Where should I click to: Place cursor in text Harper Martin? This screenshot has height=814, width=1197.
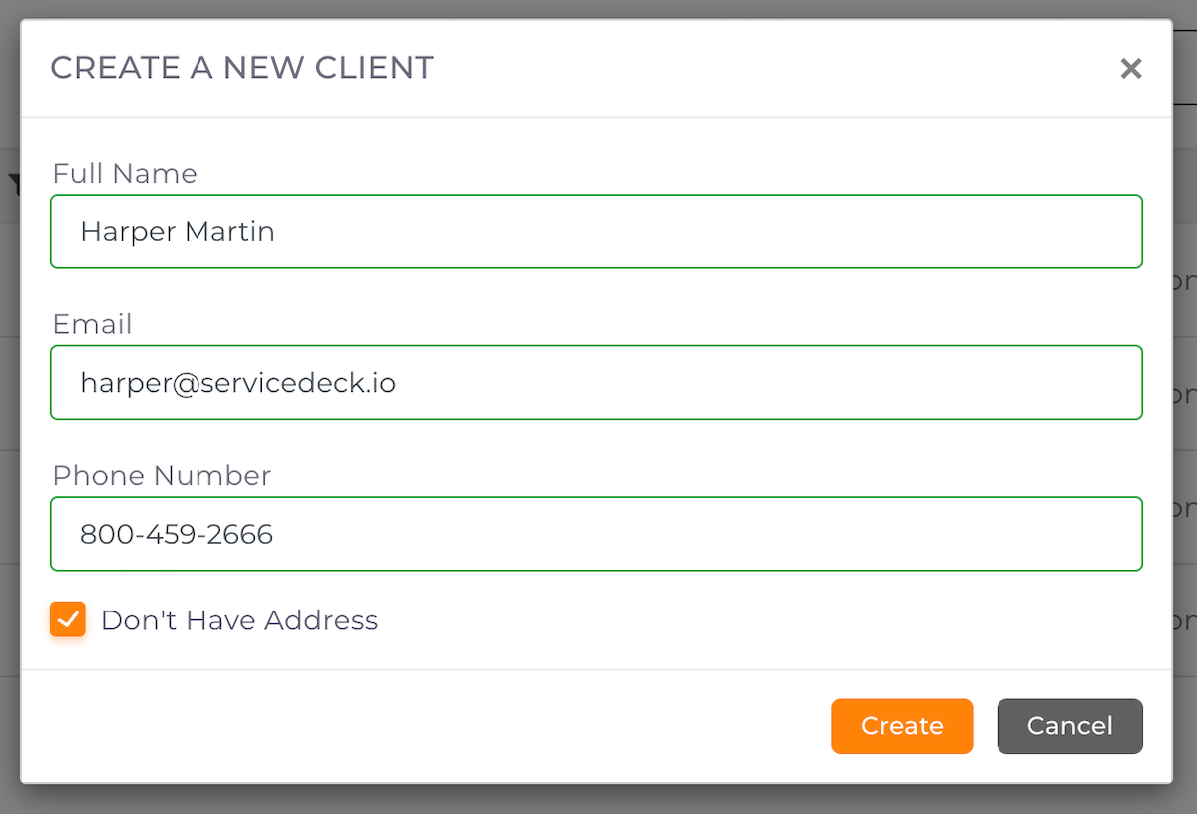177,232
